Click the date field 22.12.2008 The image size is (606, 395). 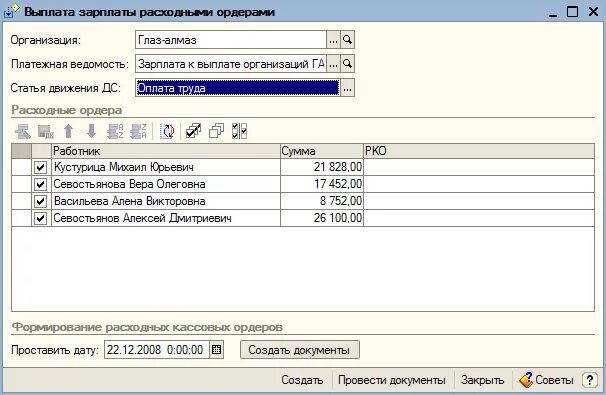157,350
